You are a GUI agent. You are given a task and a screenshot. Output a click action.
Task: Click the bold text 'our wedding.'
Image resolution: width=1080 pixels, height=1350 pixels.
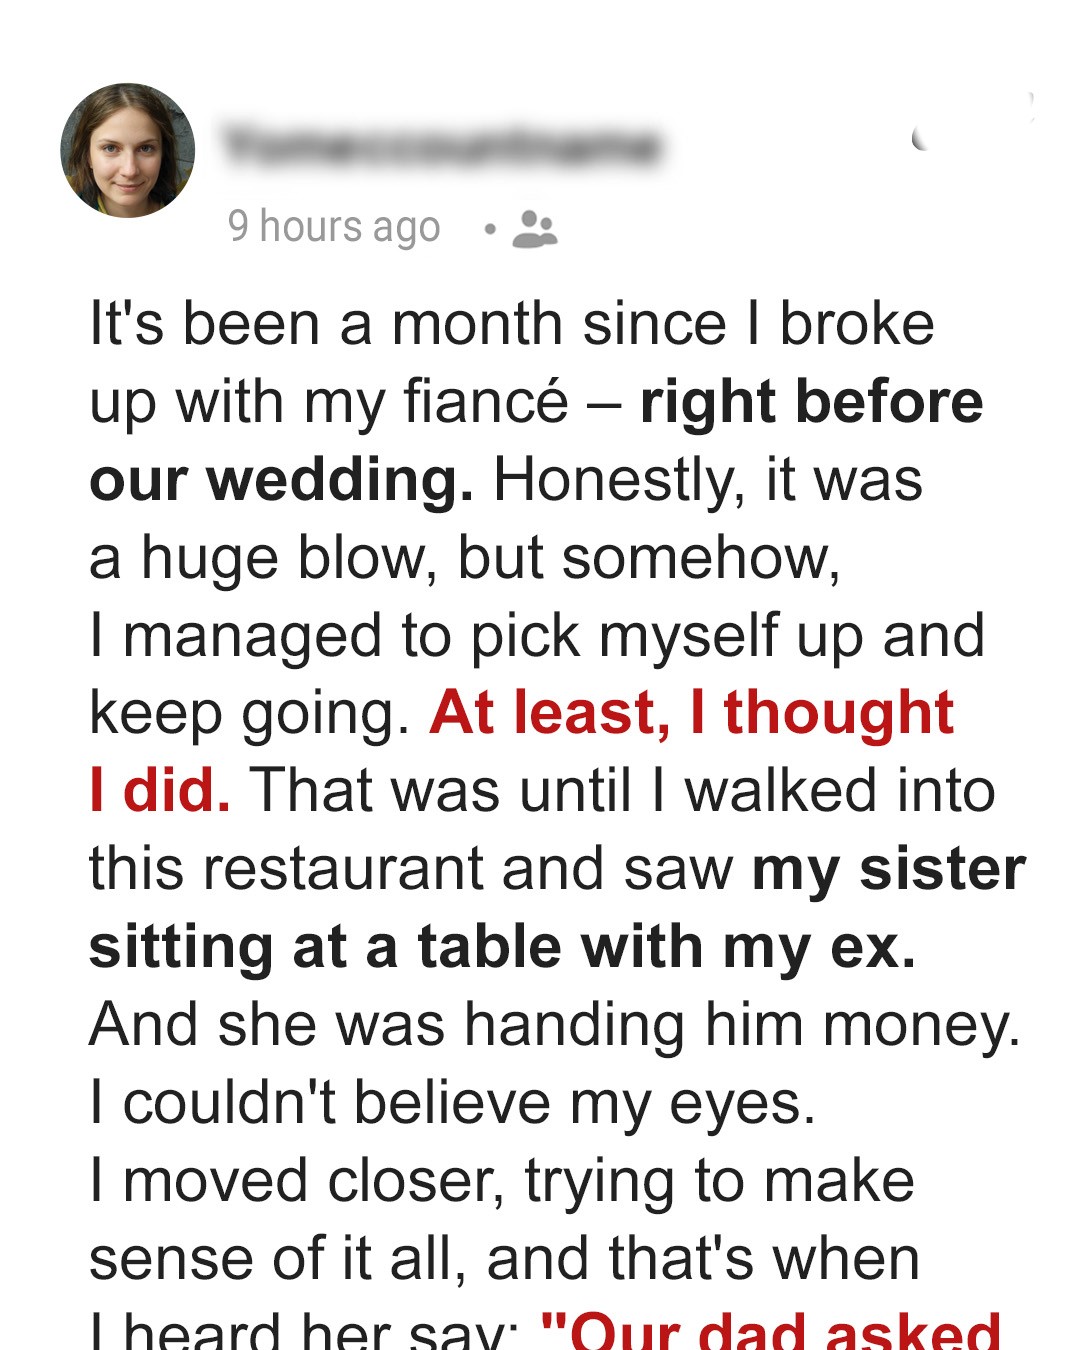(x=281, y=480)
